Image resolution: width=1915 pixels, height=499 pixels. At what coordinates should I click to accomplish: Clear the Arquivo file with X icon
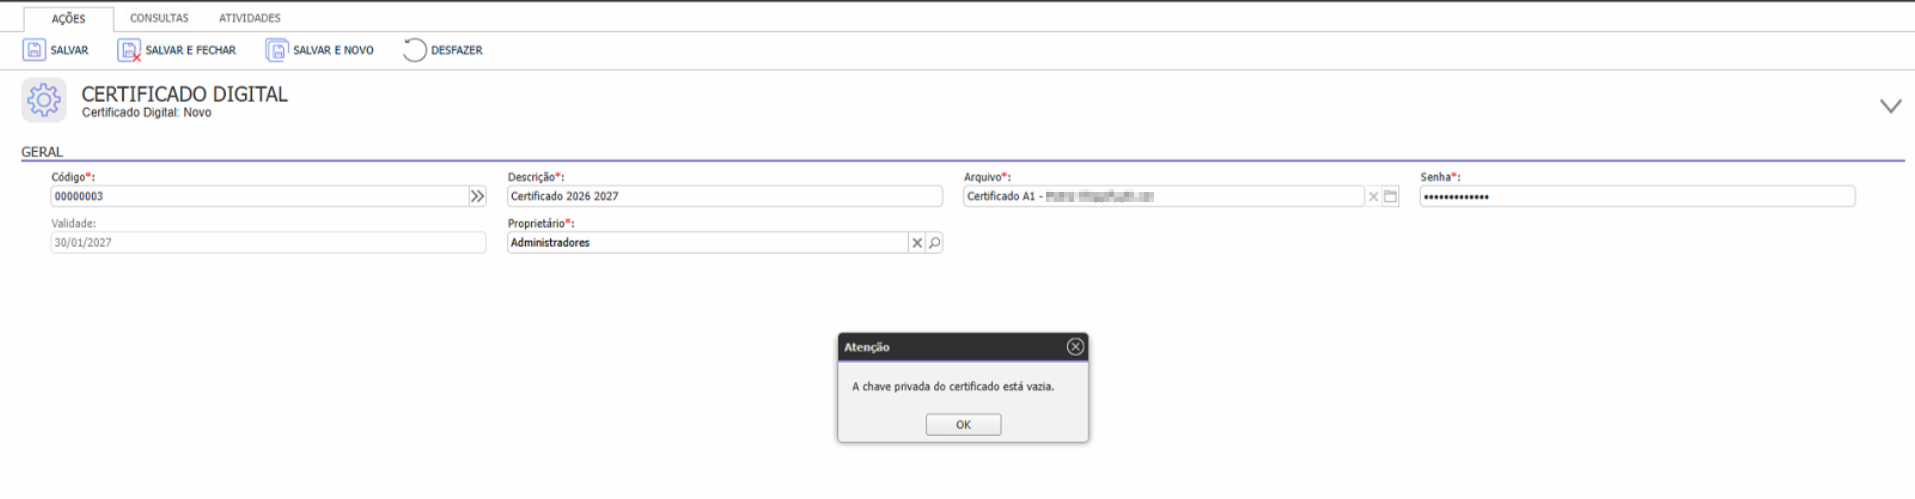1373,197
